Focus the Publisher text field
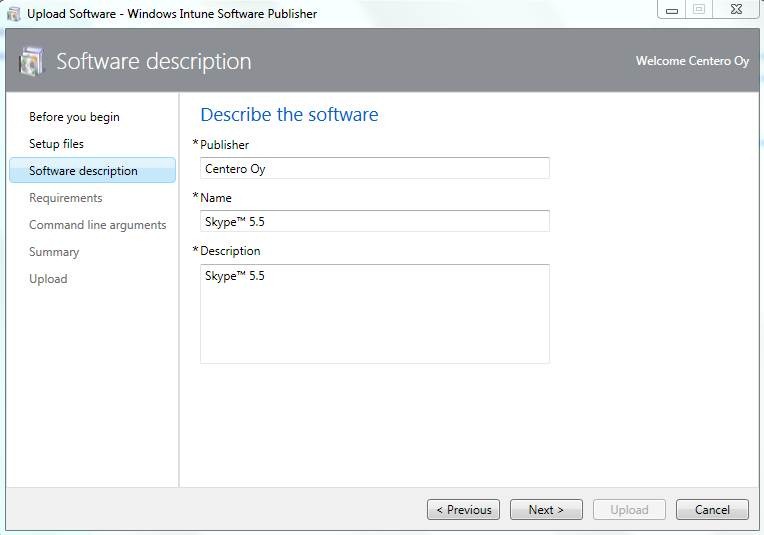Viewport: 764px width, 535px height. point(375,168)
